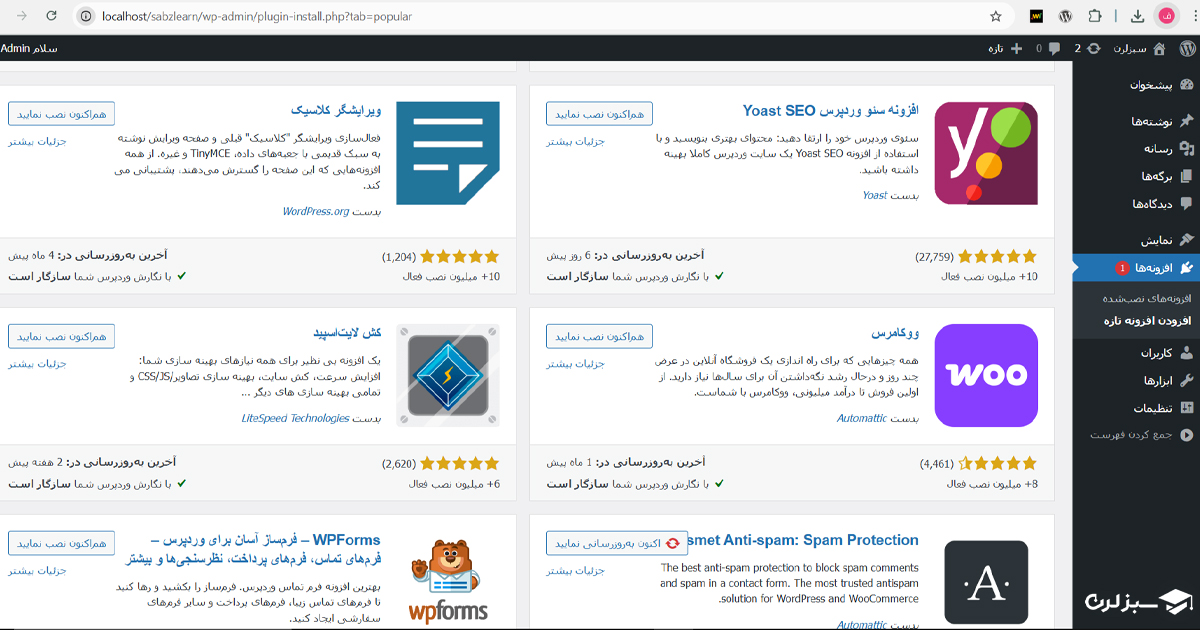Open the Users (کاربران) sidebar item

coord(1134,353)
